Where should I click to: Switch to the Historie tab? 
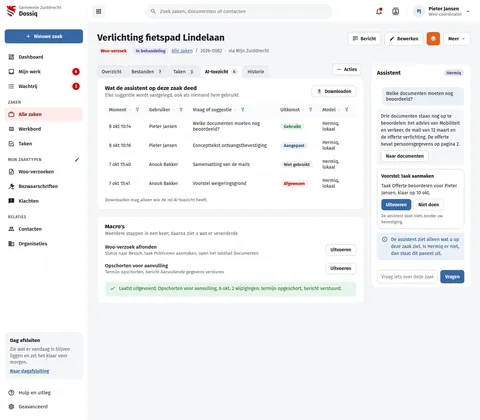[256, 72]
